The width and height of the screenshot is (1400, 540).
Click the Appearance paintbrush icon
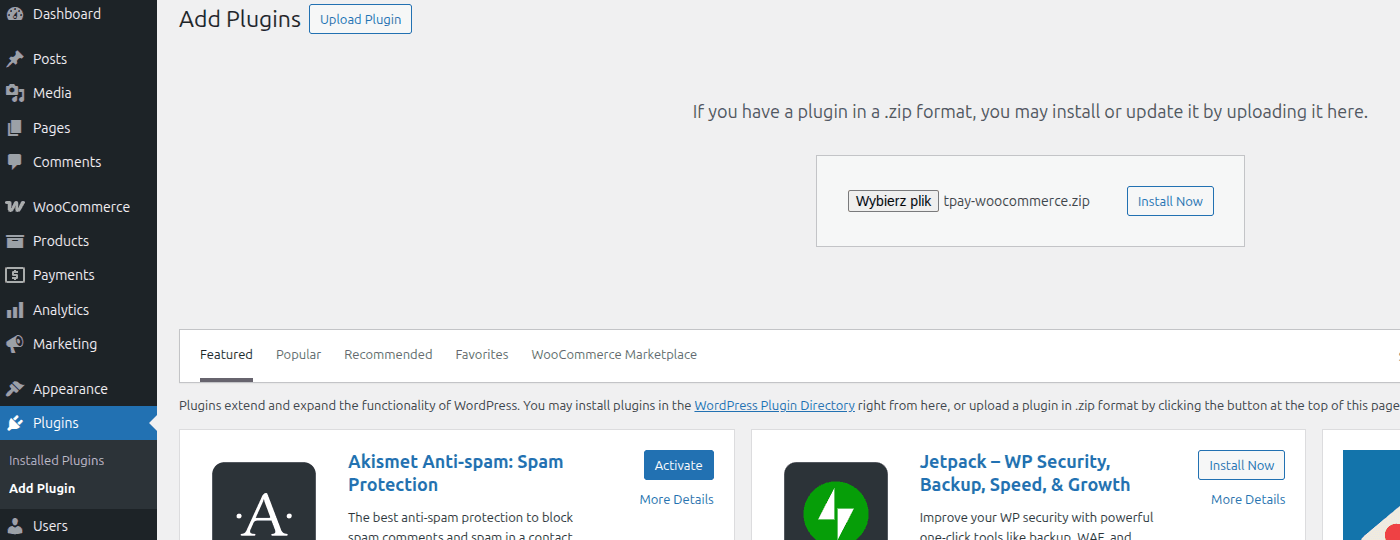[15, 389]
